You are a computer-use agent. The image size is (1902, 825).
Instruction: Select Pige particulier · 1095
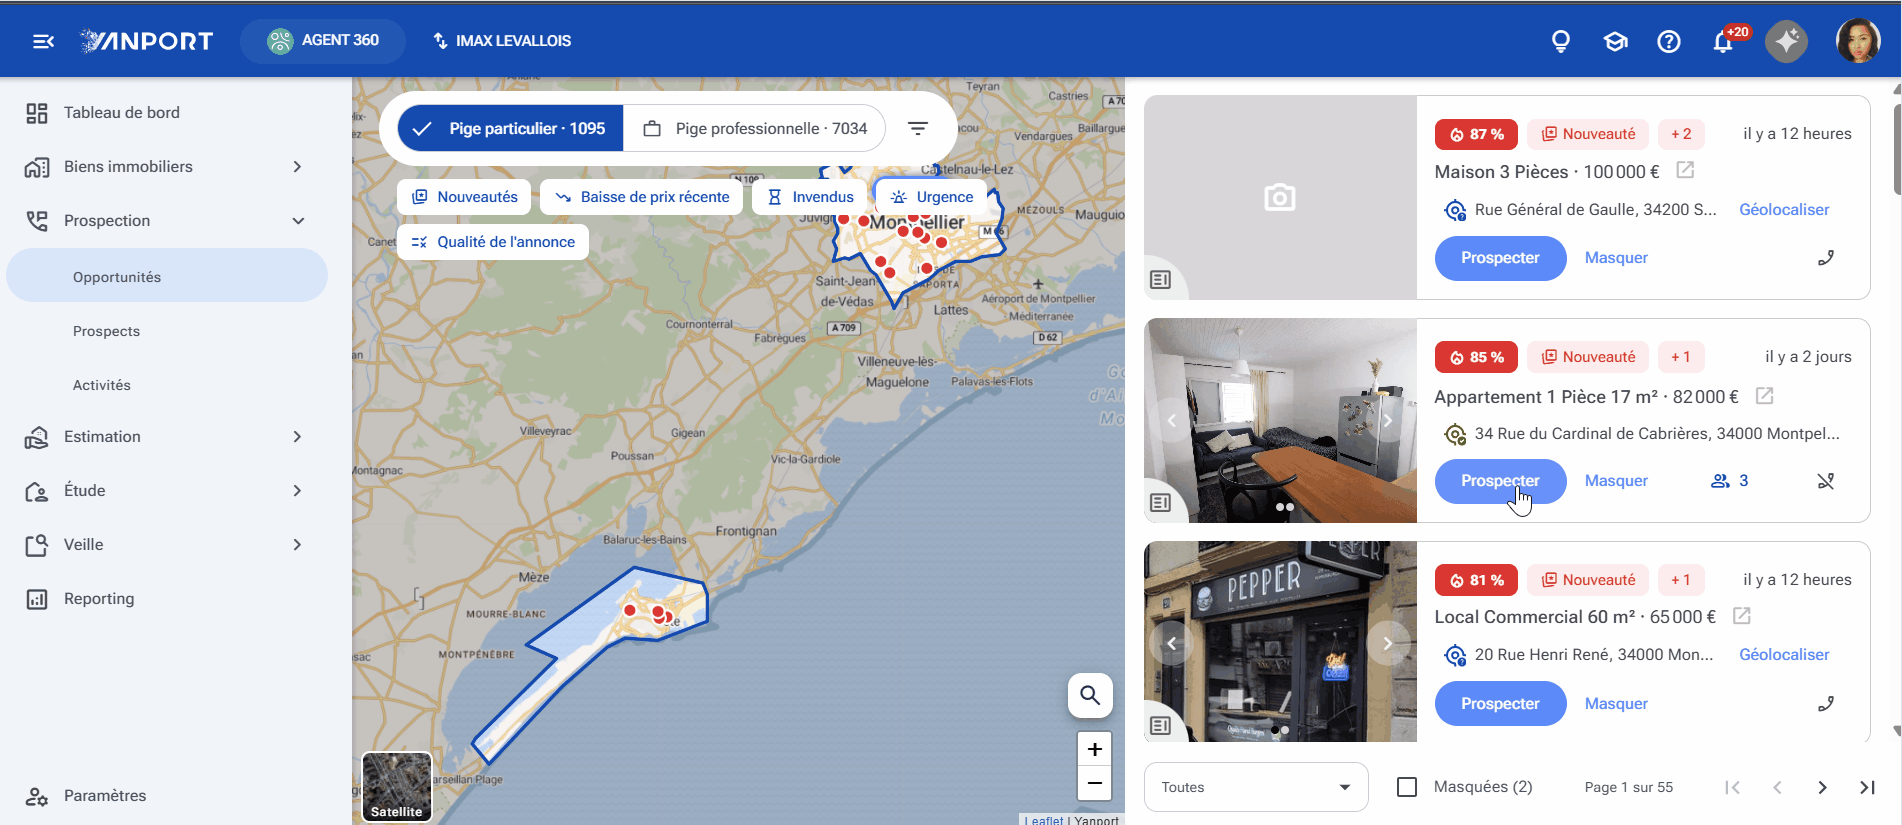tap(510, 128)
